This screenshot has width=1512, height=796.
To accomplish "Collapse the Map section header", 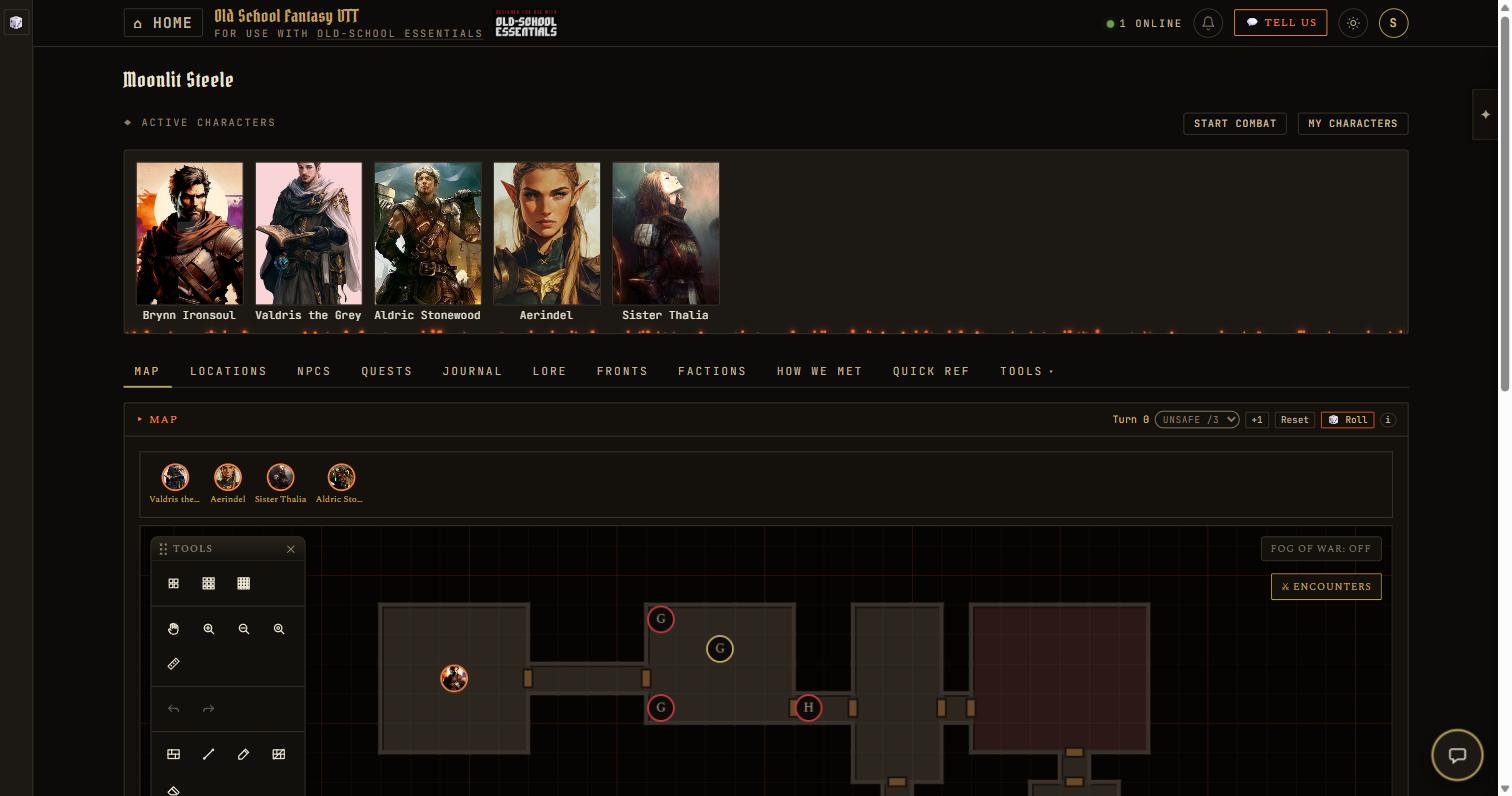I will coord(157,420).
